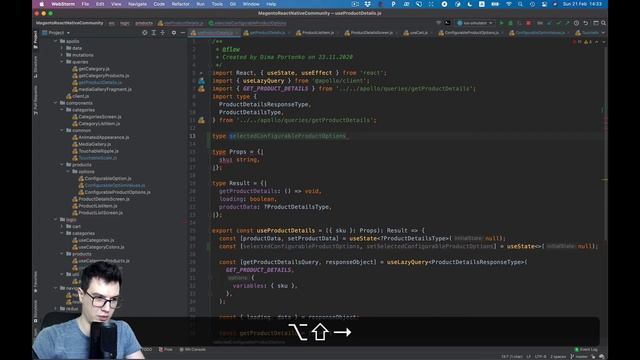Open useCategories.js in project tree
This screenshot has height=360, width=640.
point(93,240)
